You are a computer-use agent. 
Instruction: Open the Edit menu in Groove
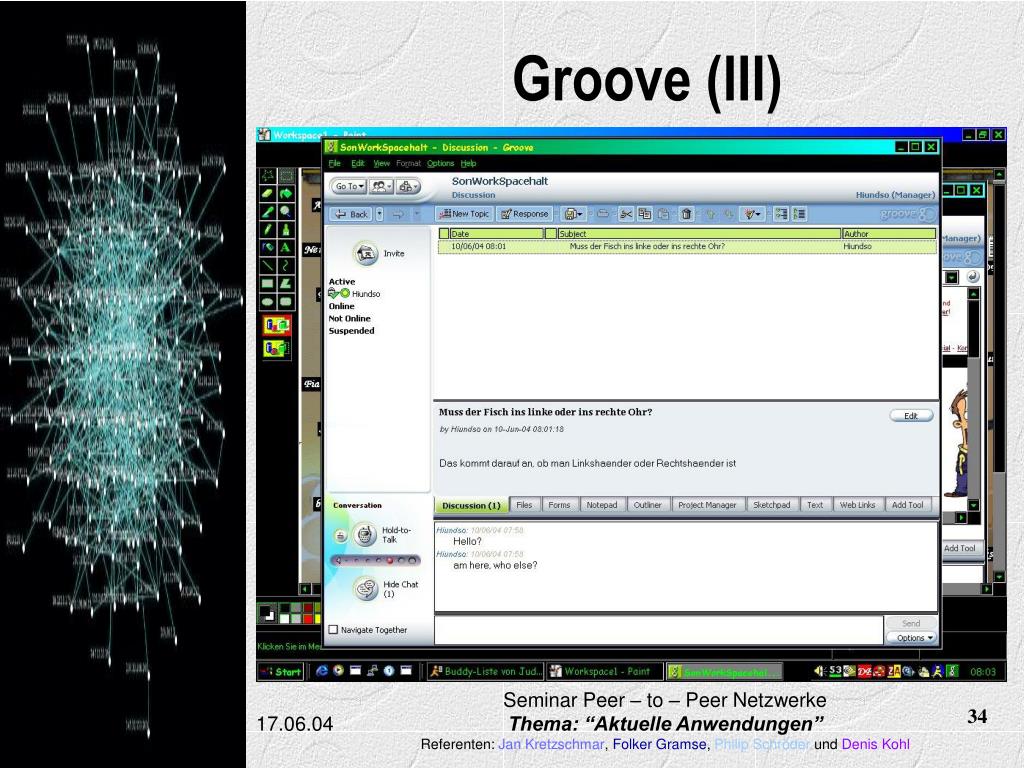tap(358, 163)
